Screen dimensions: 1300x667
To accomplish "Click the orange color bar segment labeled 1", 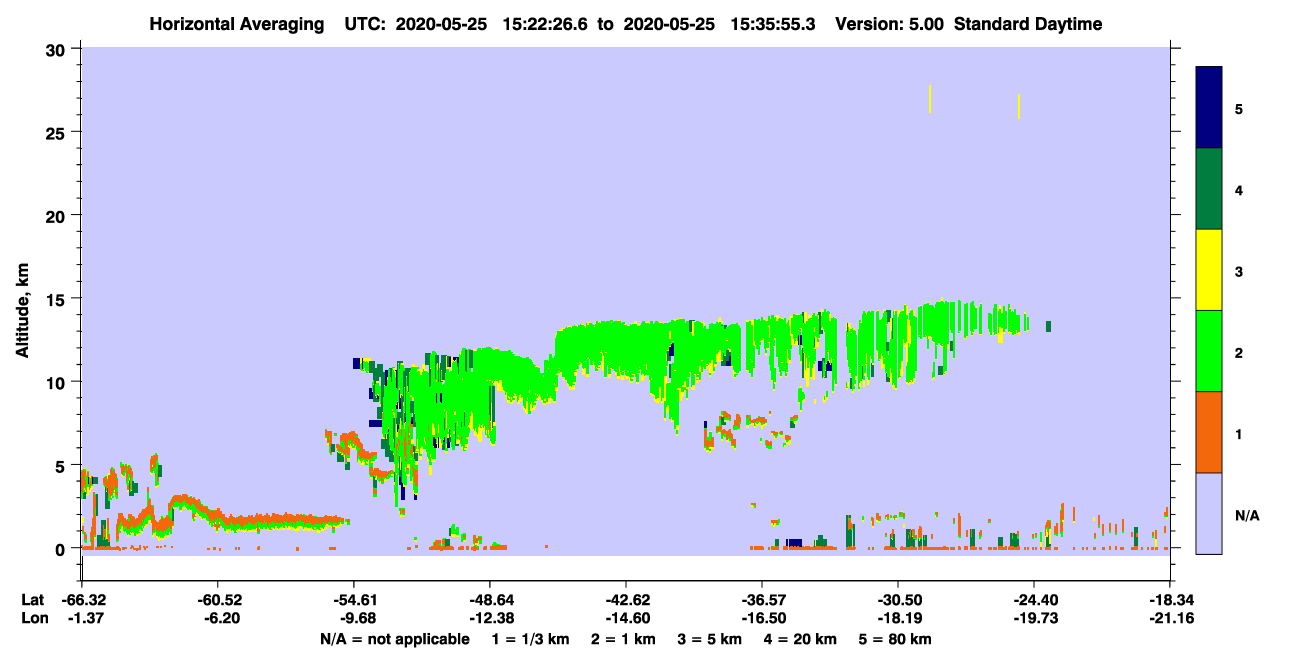I will [x=1209, y=432].
